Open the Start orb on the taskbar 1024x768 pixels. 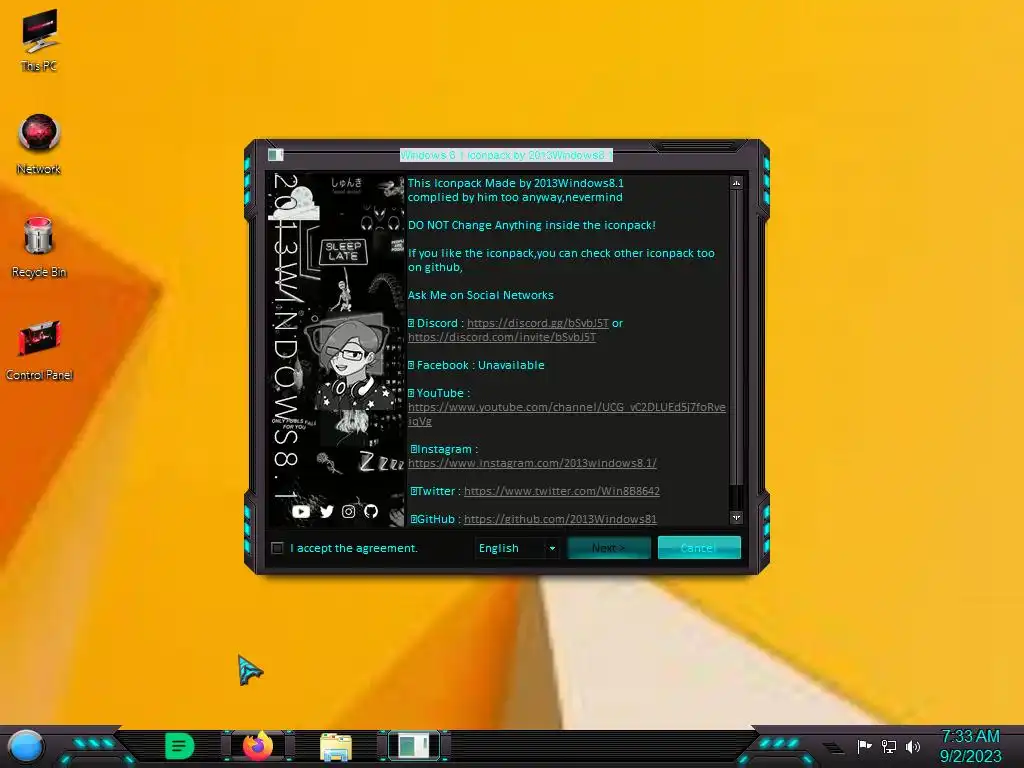26,746
